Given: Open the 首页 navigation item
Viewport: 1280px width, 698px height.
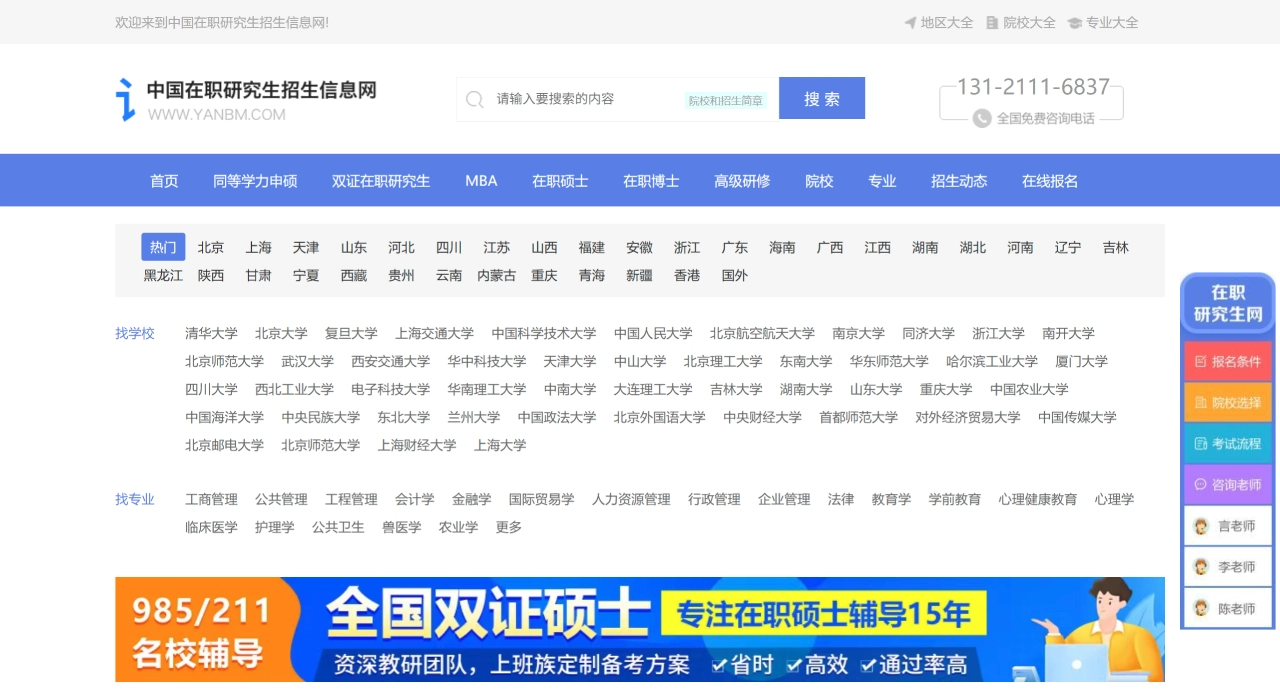Looking at the screenshot, I should 164,181.
